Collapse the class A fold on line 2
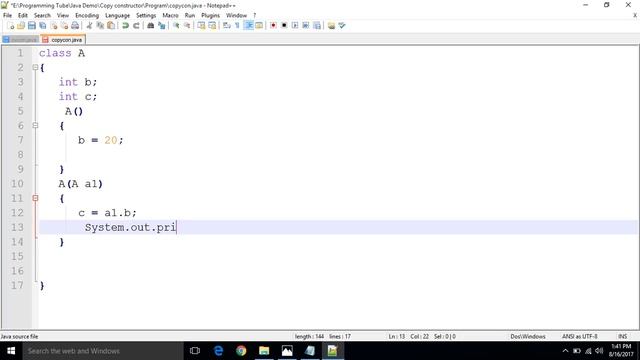Screen dimensions: 640x360 [x=35, y=67]
